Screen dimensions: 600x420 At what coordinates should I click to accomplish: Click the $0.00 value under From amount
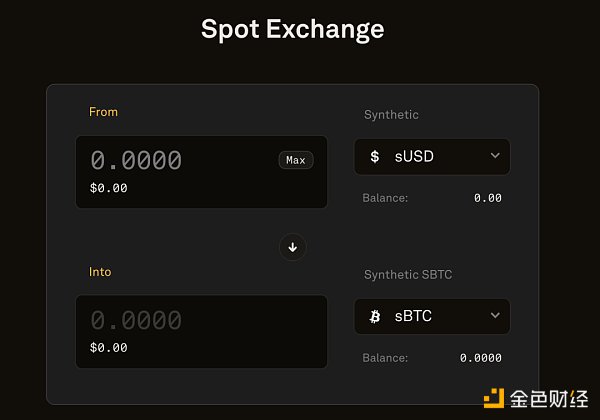[109, 188]
